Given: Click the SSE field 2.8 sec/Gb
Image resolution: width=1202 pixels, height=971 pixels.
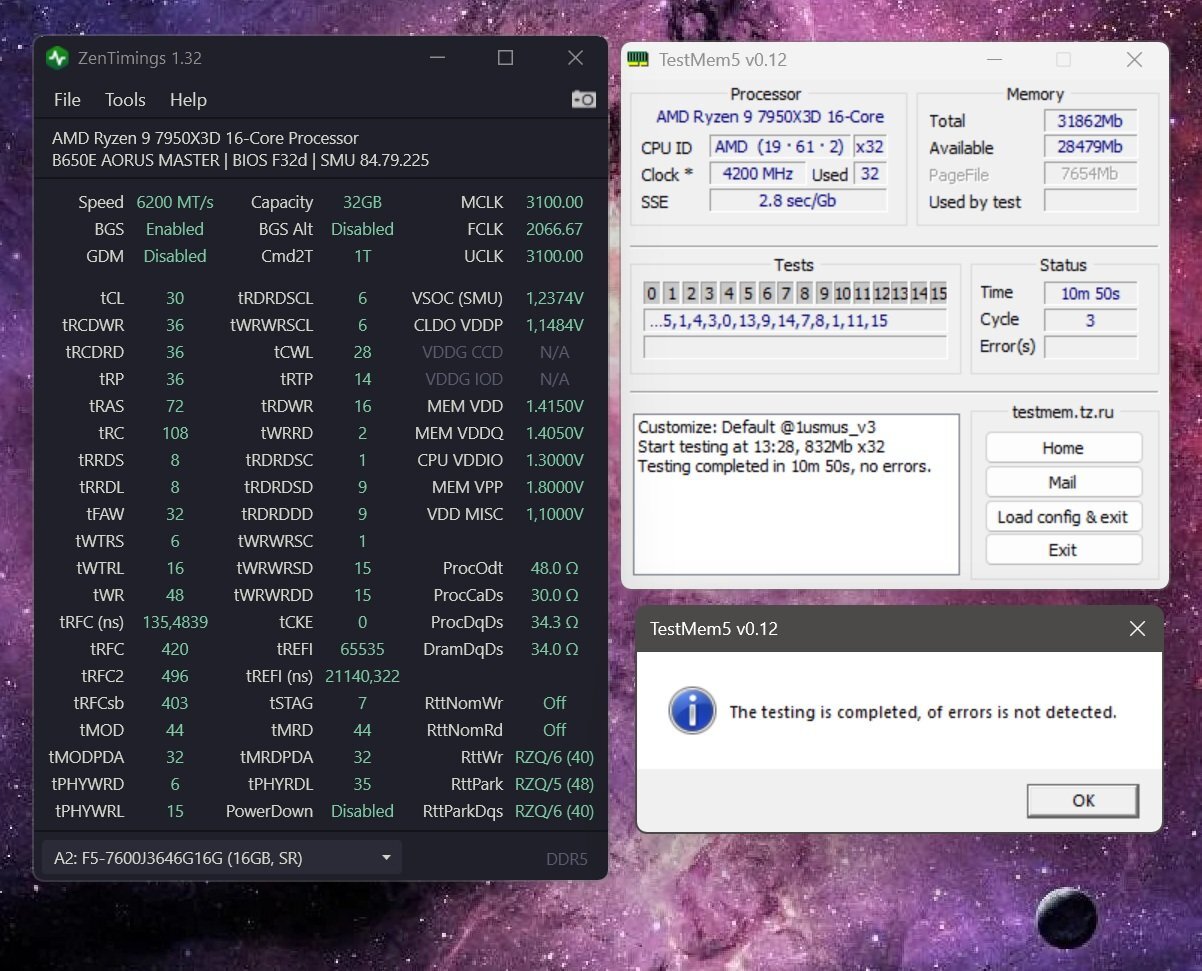Looking at the screenshot, I should pyautogui.click(x=798, y=201).
